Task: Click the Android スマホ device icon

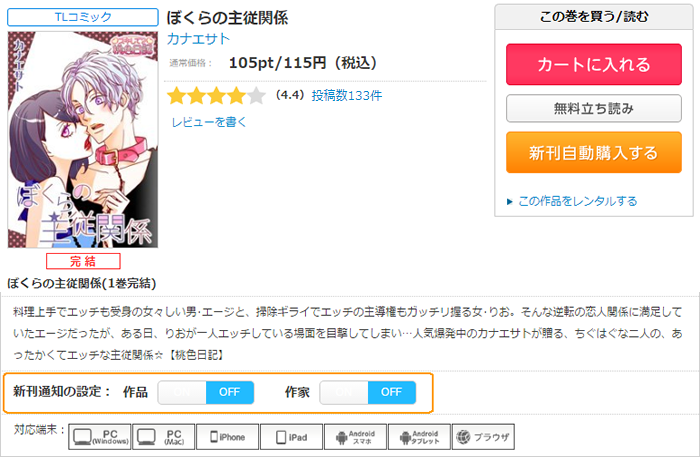Action: click(x=355, y=437)
